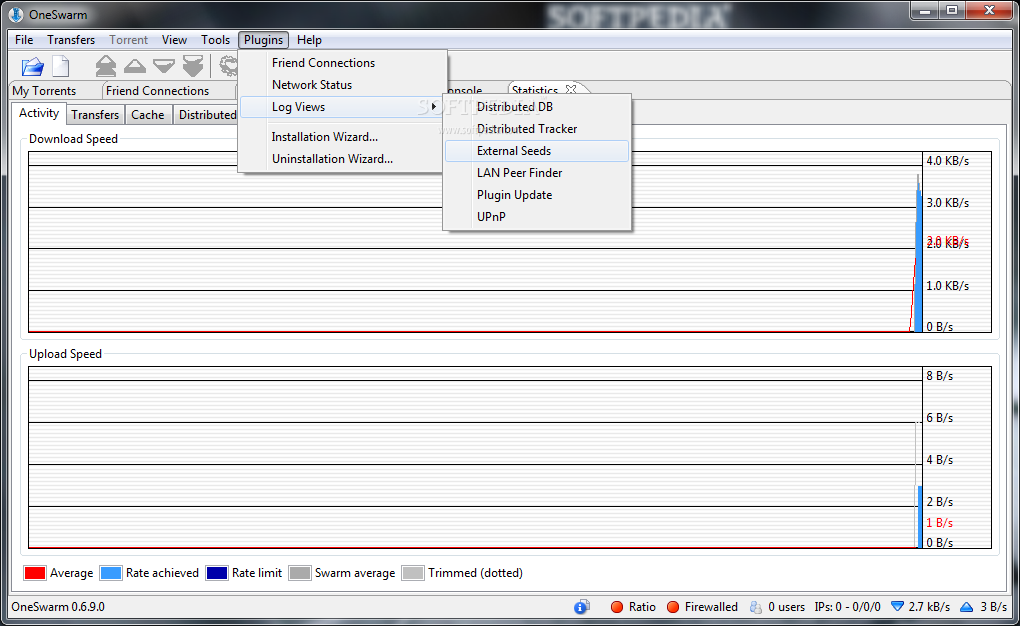
Task: Click the Open Torrent folder icon
Action: pos(32,66)
